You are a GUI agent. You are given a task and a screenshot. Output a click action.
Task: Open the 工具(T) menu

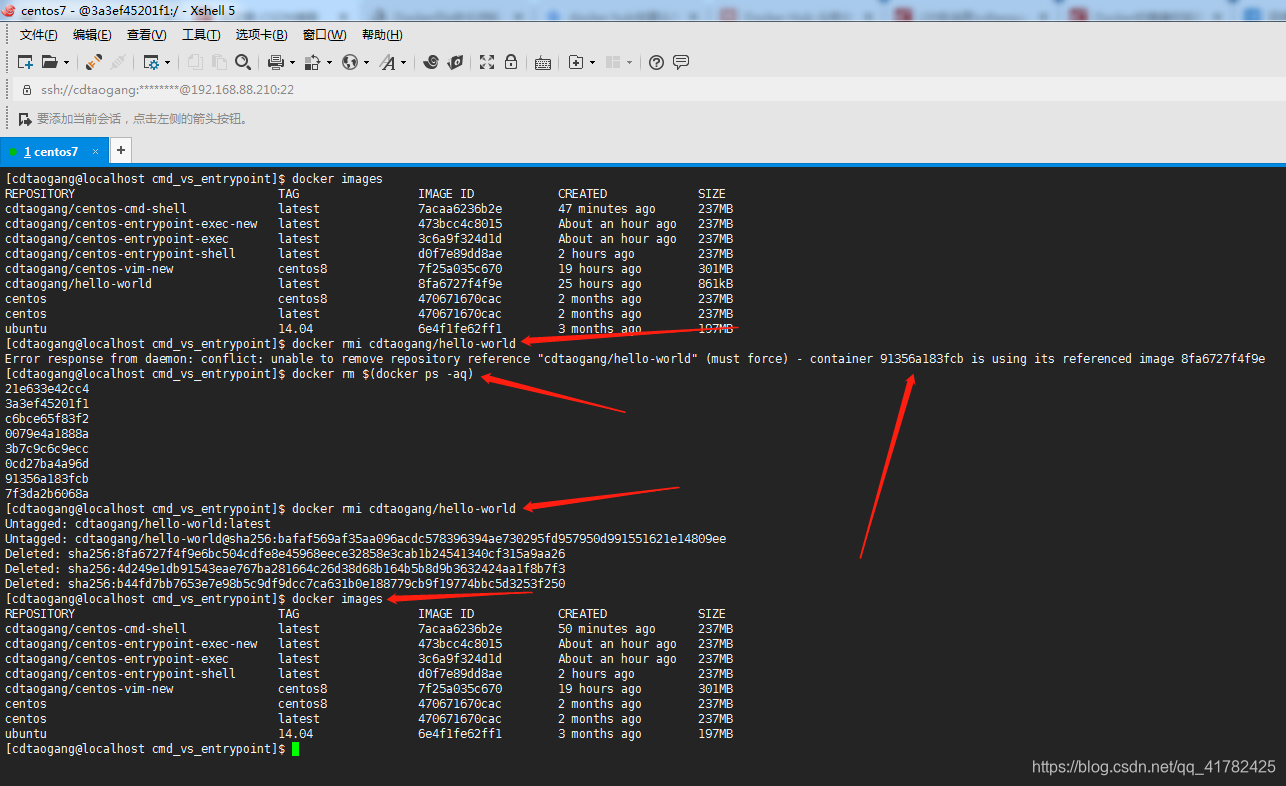[x=201, y=35]
